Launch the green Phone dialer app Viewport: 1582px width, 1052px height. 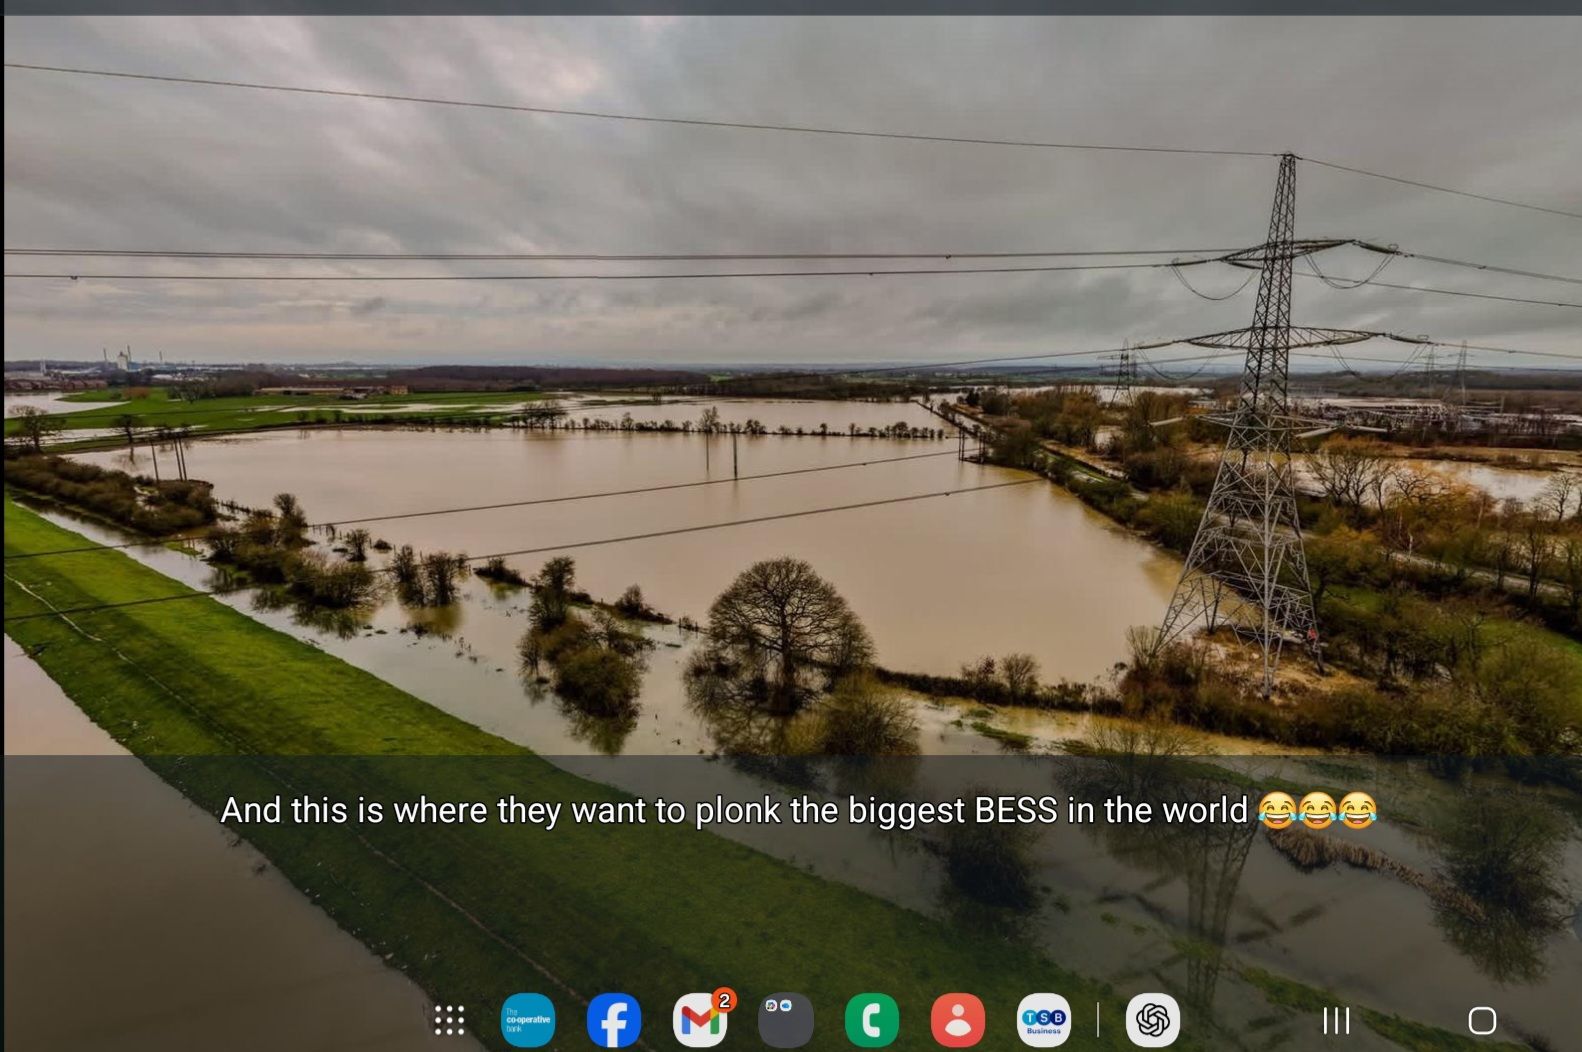(x=871, y=1020)
